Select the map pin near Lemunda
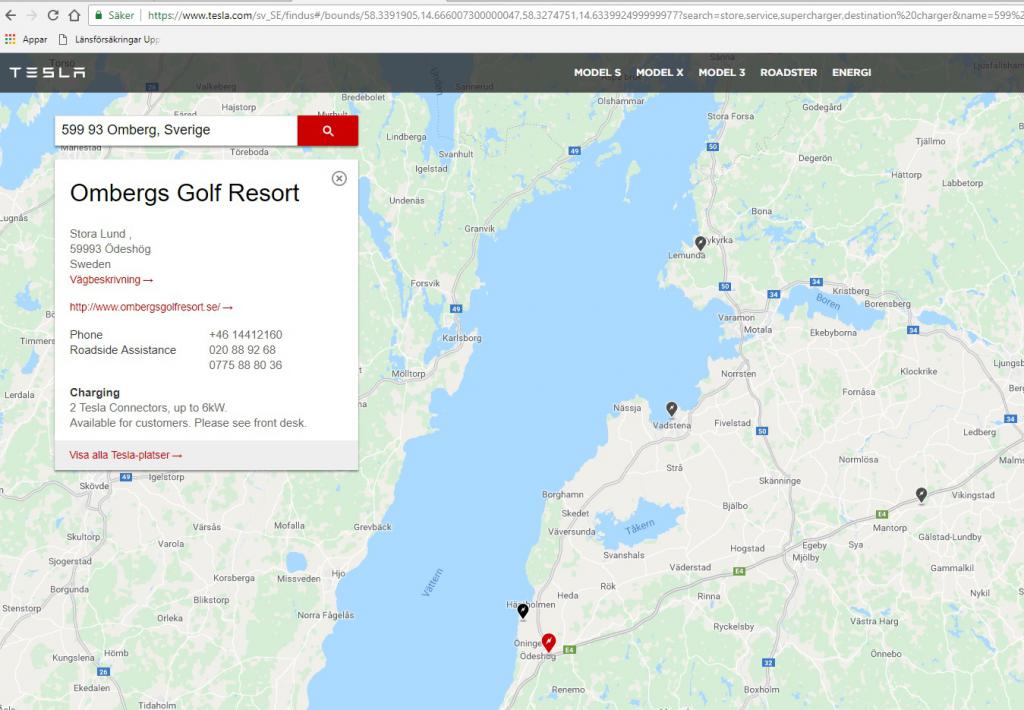The image size is (1024, 710). [x=701, y=243]
